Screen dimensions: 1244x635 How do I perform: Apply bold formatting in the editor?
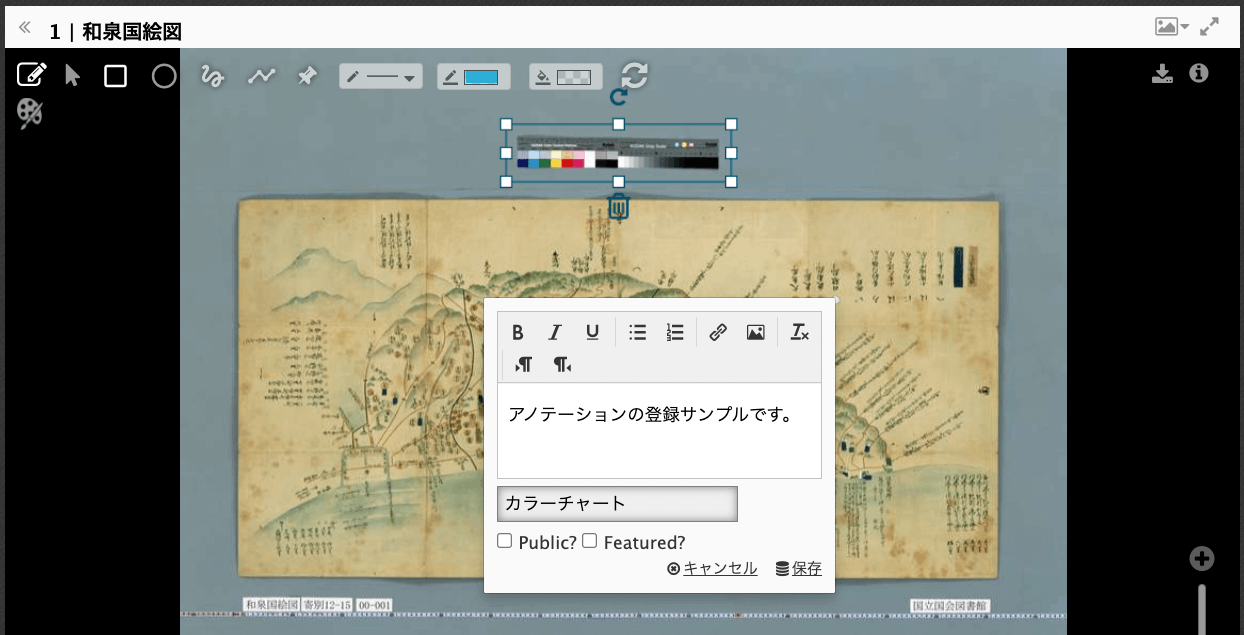coord(518,333)
